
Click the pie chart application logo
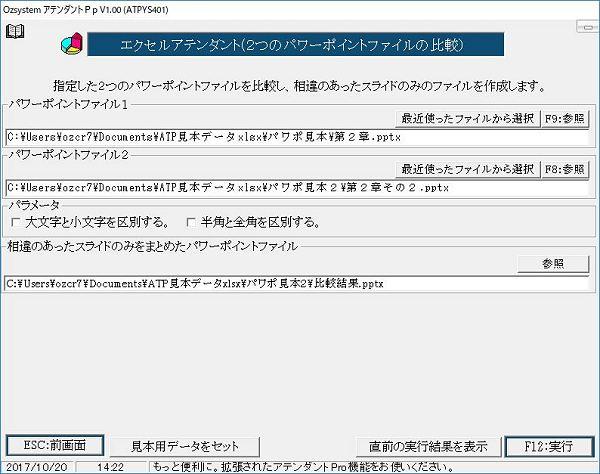click(x=72, y=44)
